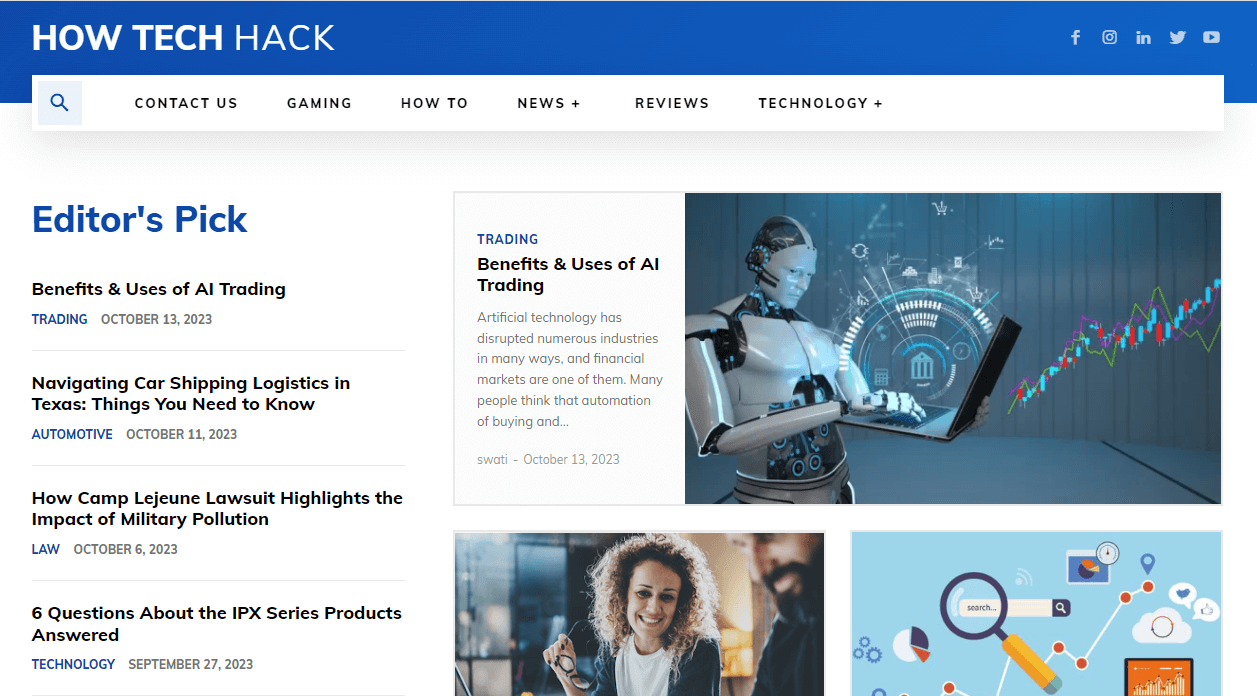The width and height of the screenshot is (1257, 696).
Task: Click the How Tech Hack site logo
Action: (x=183, y=38)
